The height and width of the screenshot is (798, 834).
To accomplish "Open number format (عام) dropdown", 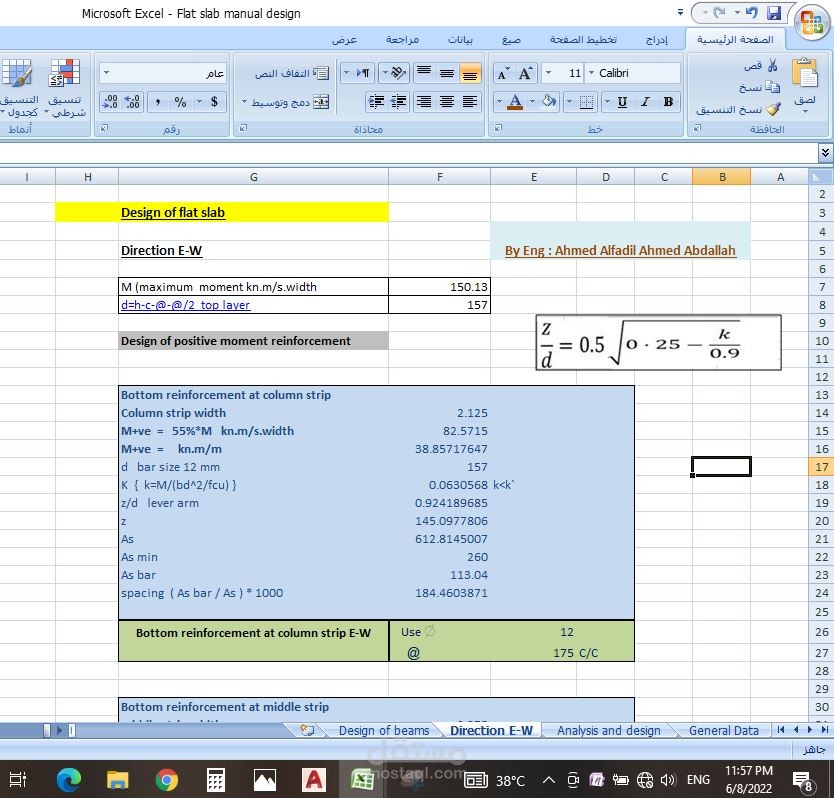I will point(106,73).
